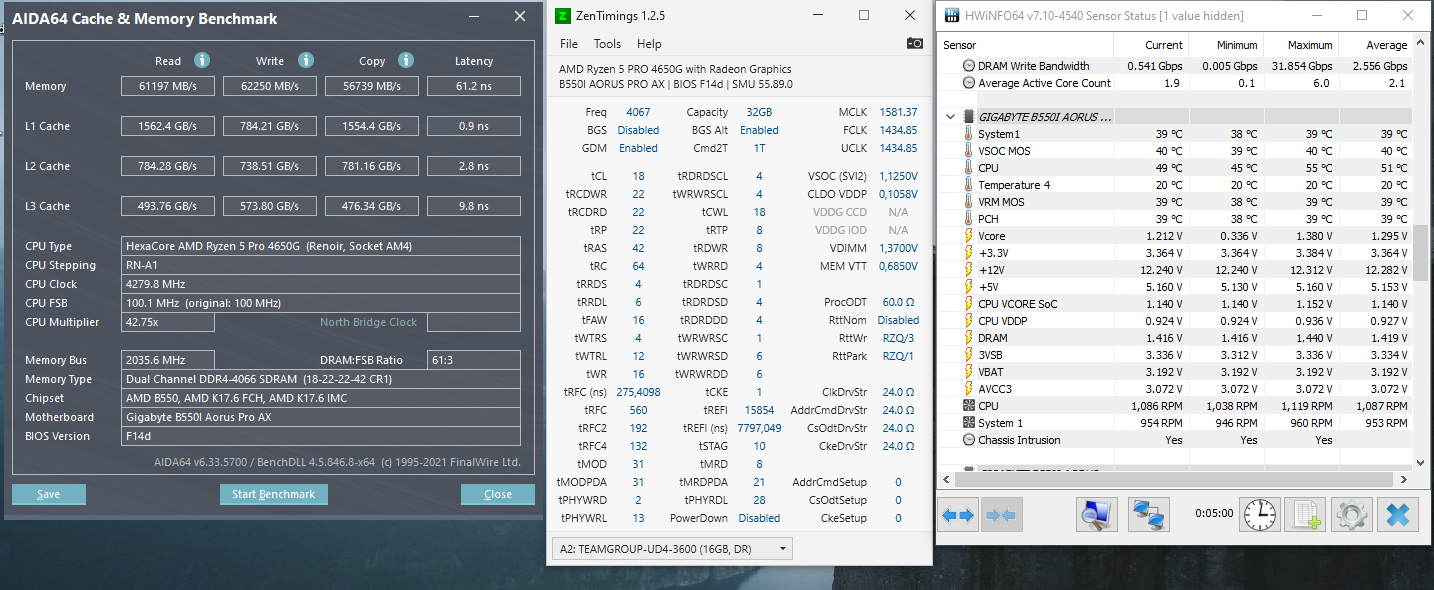Click the empty North Bridge Clock field
This screenshot has height=590, width=1434.
(474, 322)
